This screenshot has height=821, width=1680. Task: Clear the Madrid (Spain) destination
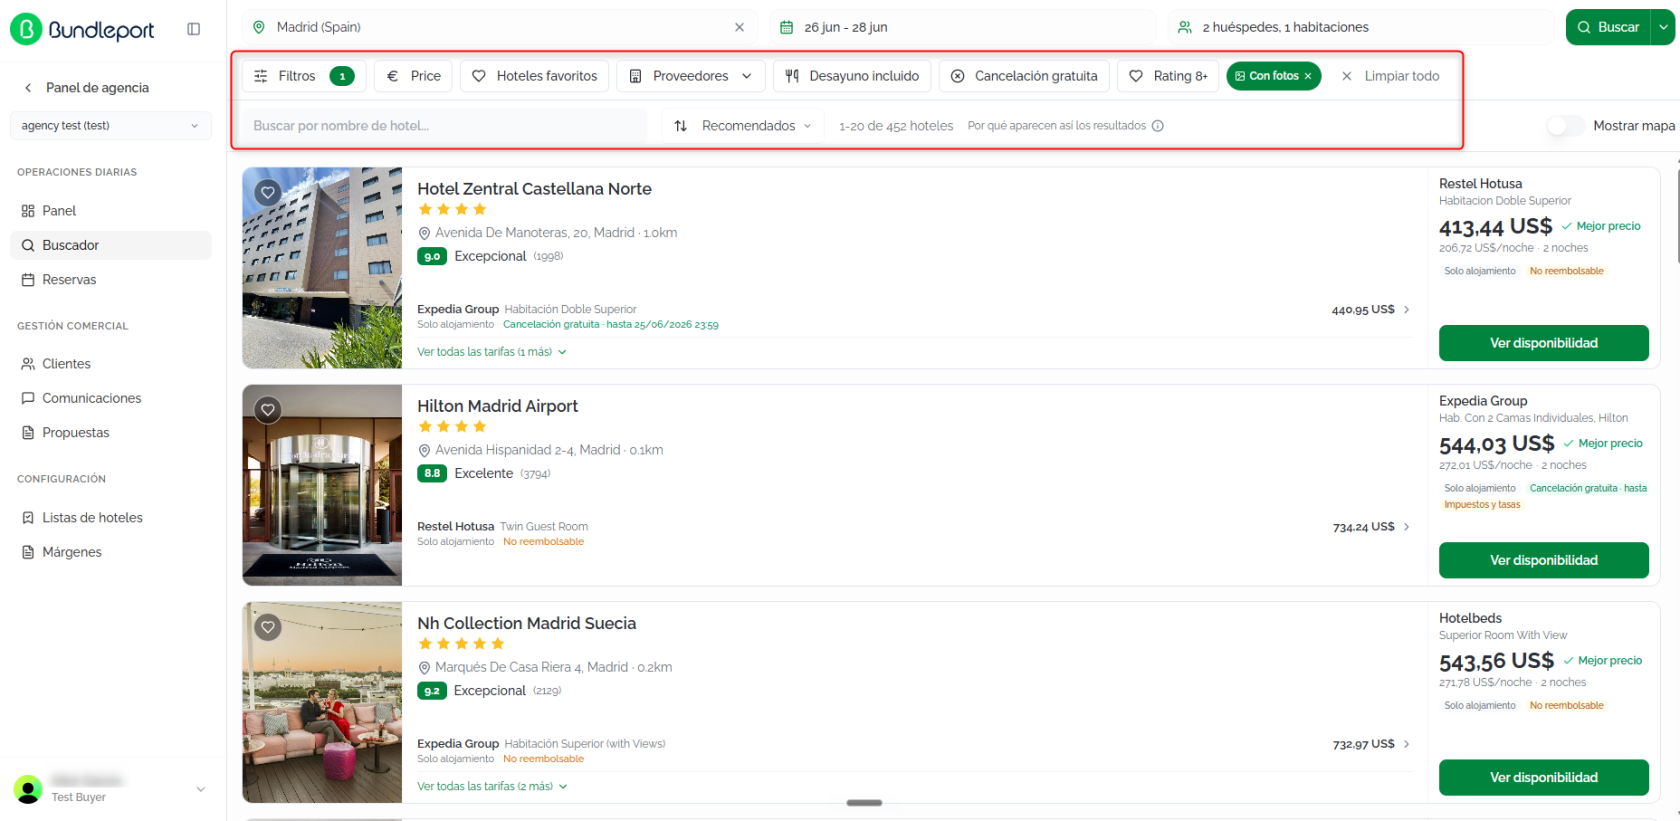[739, 27]
